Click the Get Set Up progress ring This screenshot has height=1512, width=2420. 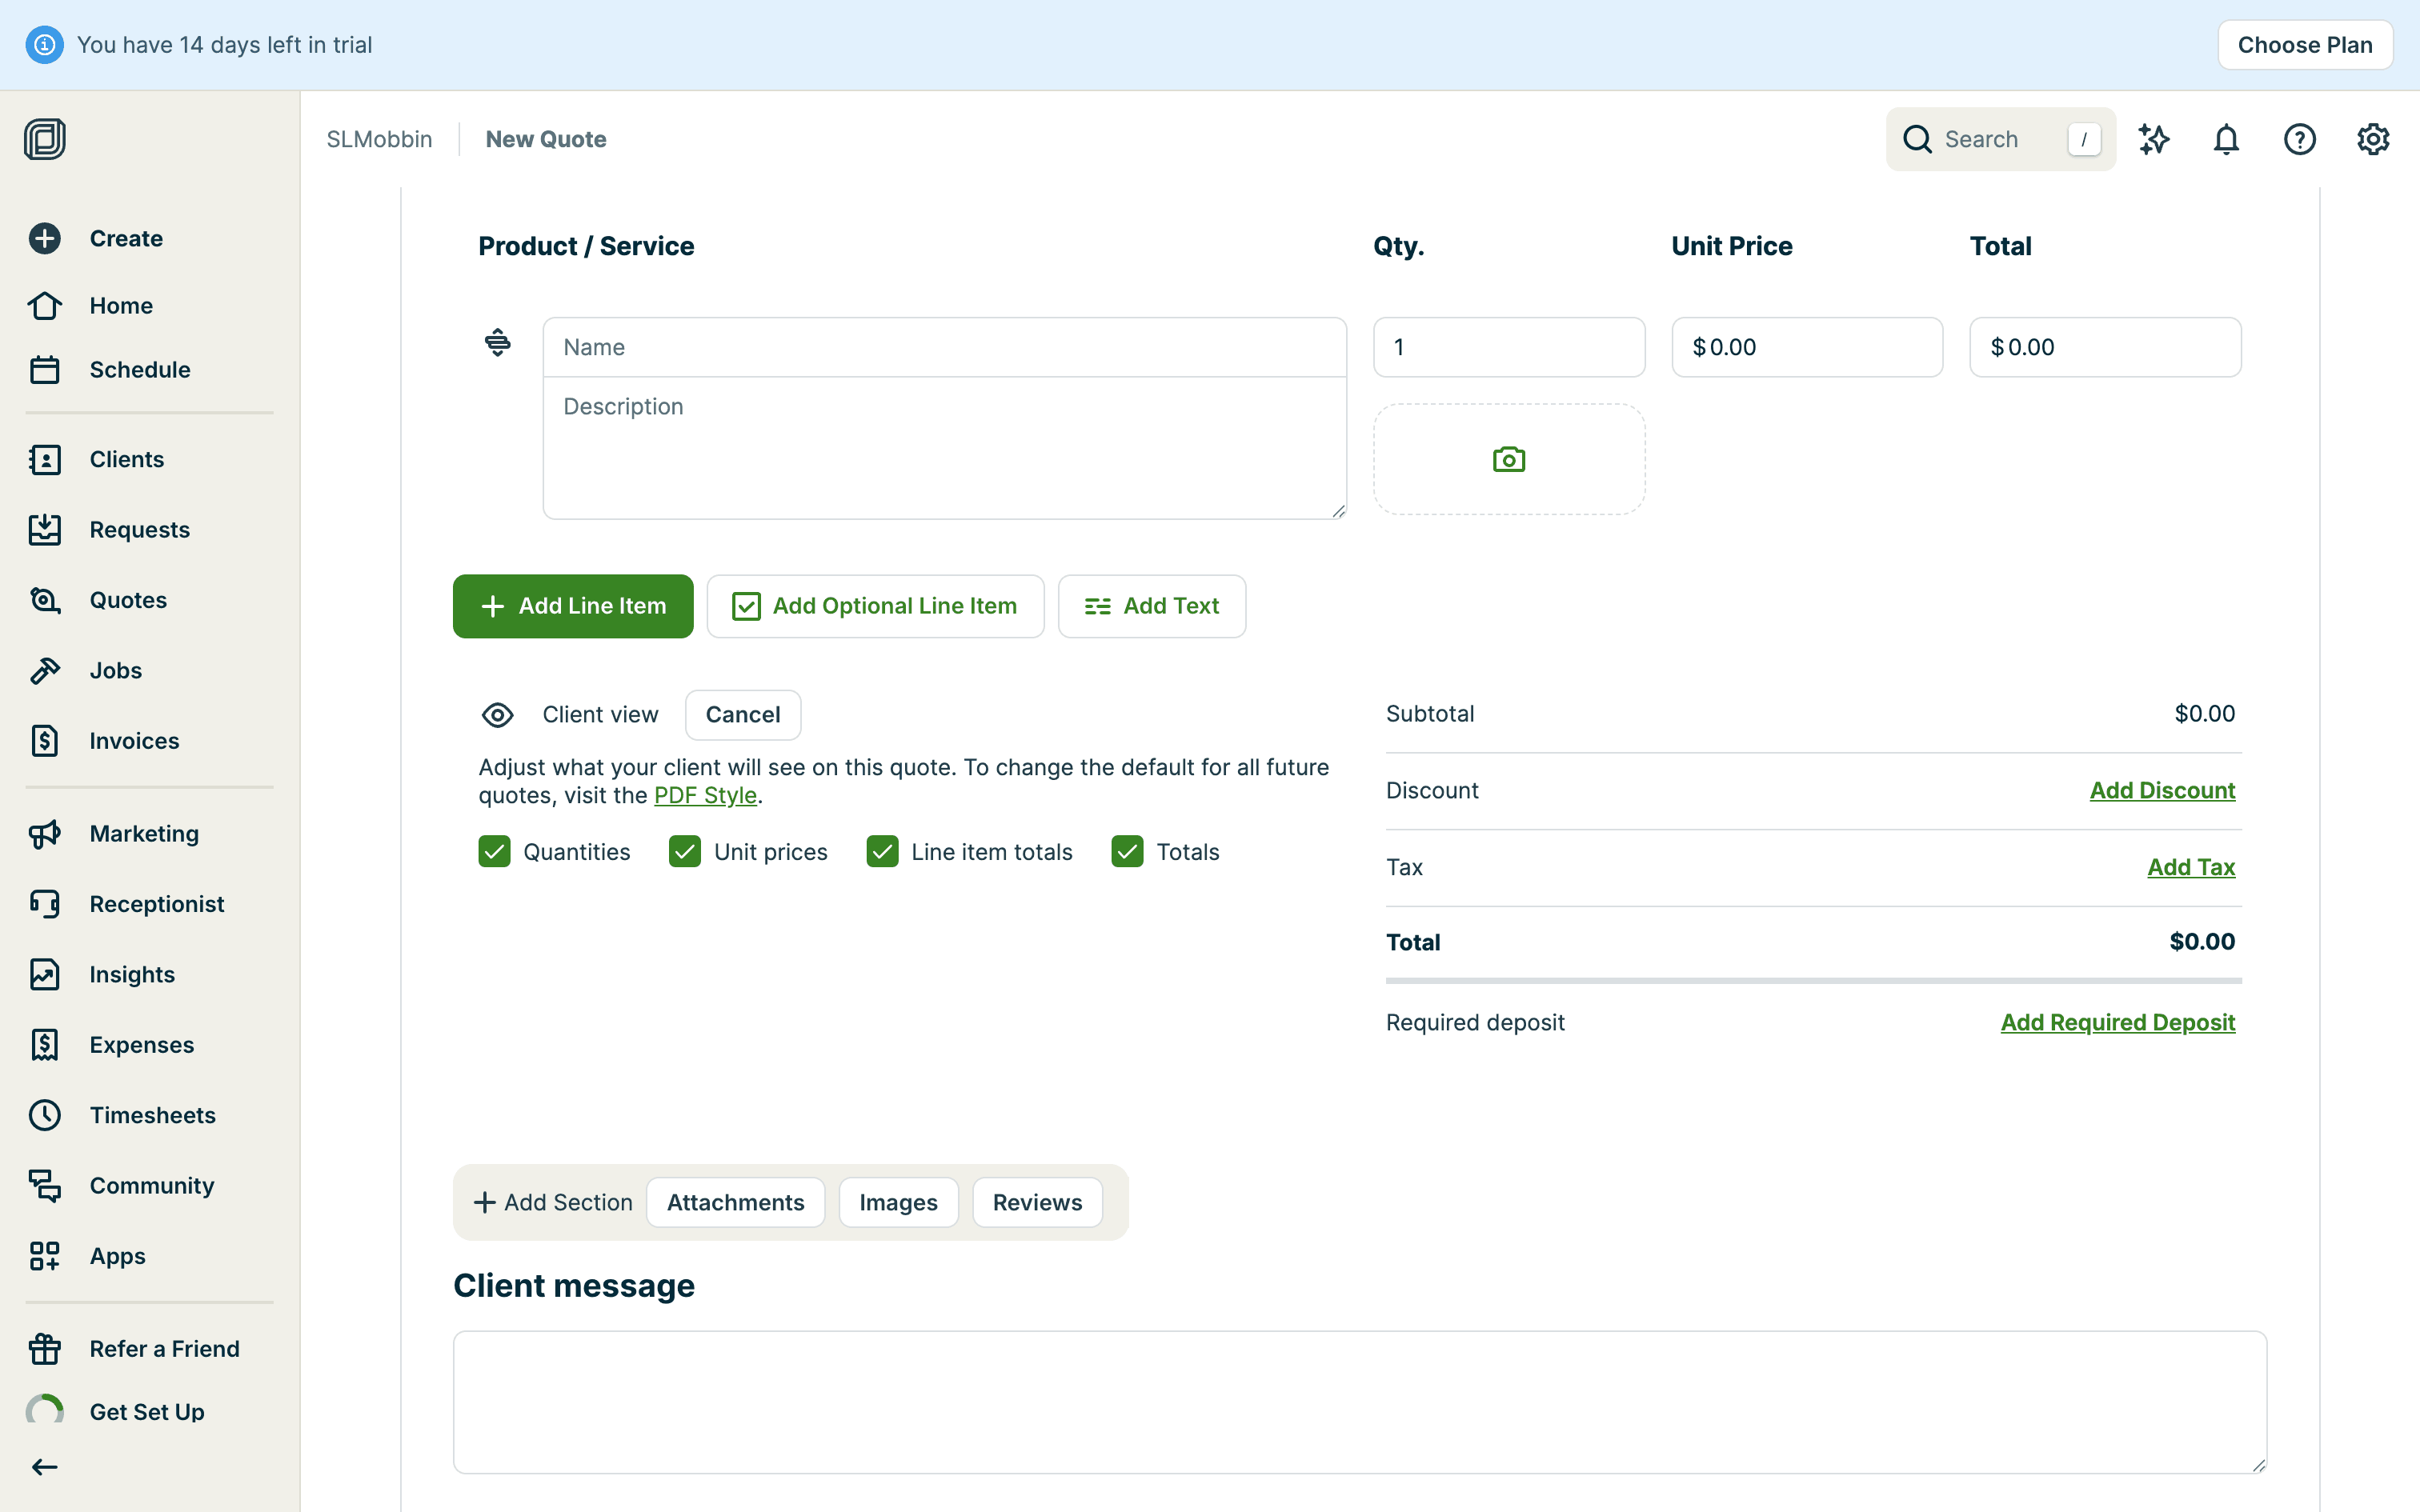coord(45,1411)
